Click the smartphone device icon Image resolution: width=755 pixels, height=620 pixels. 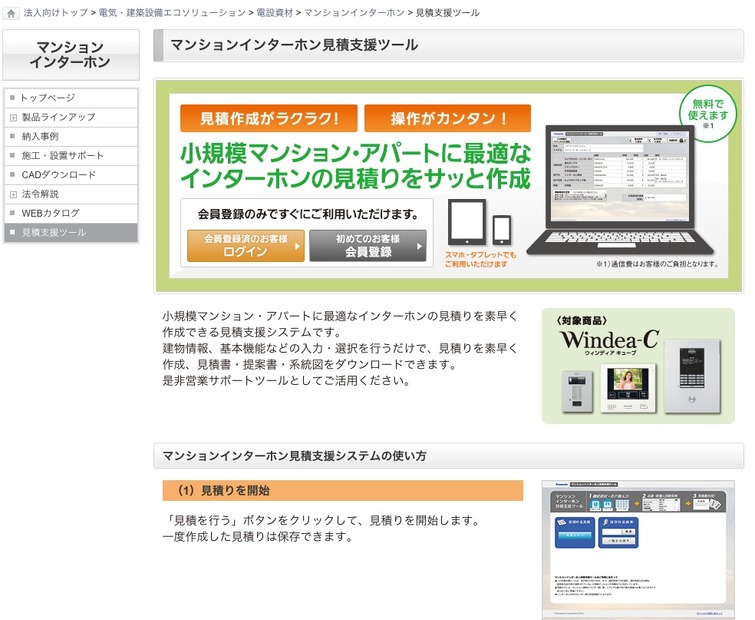tap(502, 229)
